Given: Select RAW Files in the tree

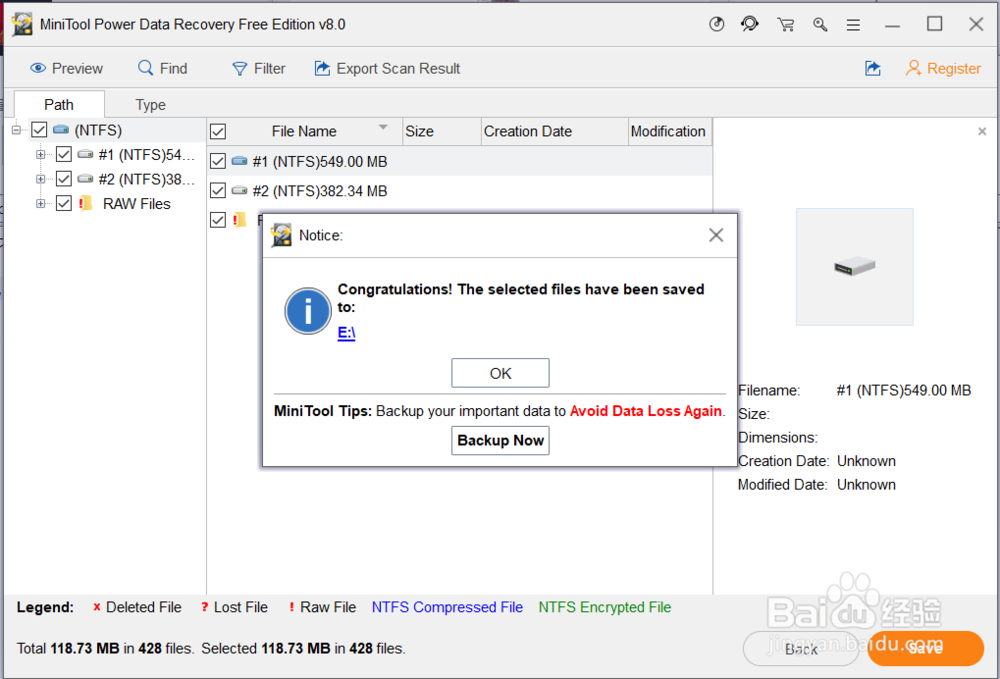Looking at the screenshot, I should (136, 203).
